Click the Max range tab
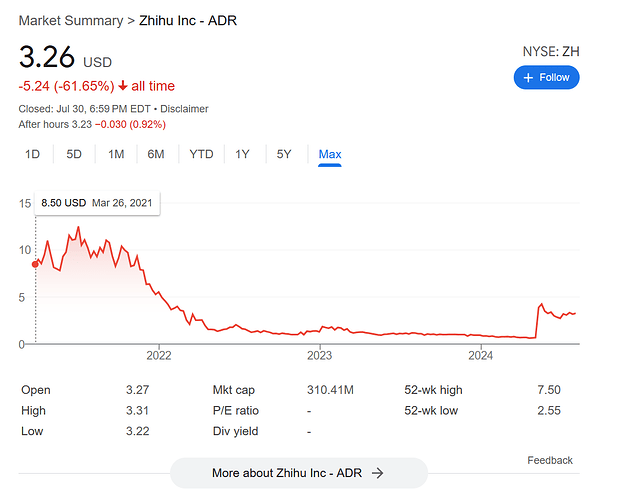The height and width of the screenshot is (500, 621). (x=329, y=154)
